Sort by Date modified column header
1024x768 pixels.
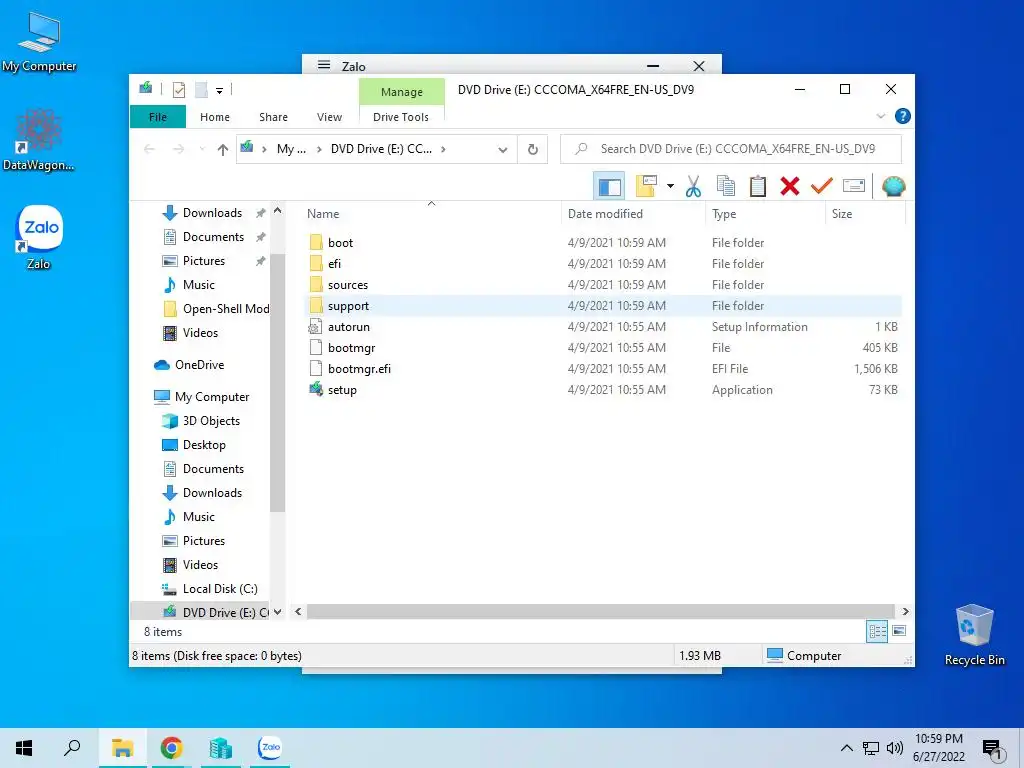coord(633,214)
